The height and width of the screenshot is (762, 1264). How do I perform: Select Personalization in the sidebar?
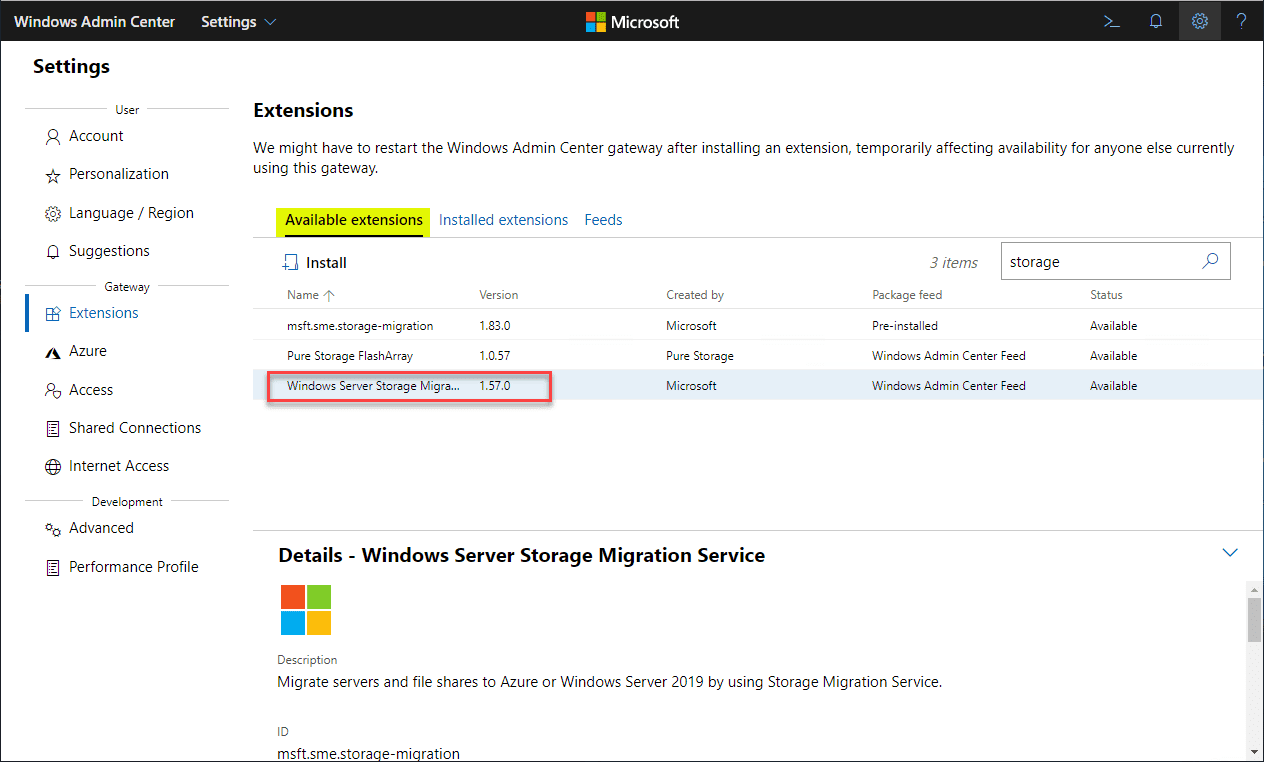click(x=118, y=174)
